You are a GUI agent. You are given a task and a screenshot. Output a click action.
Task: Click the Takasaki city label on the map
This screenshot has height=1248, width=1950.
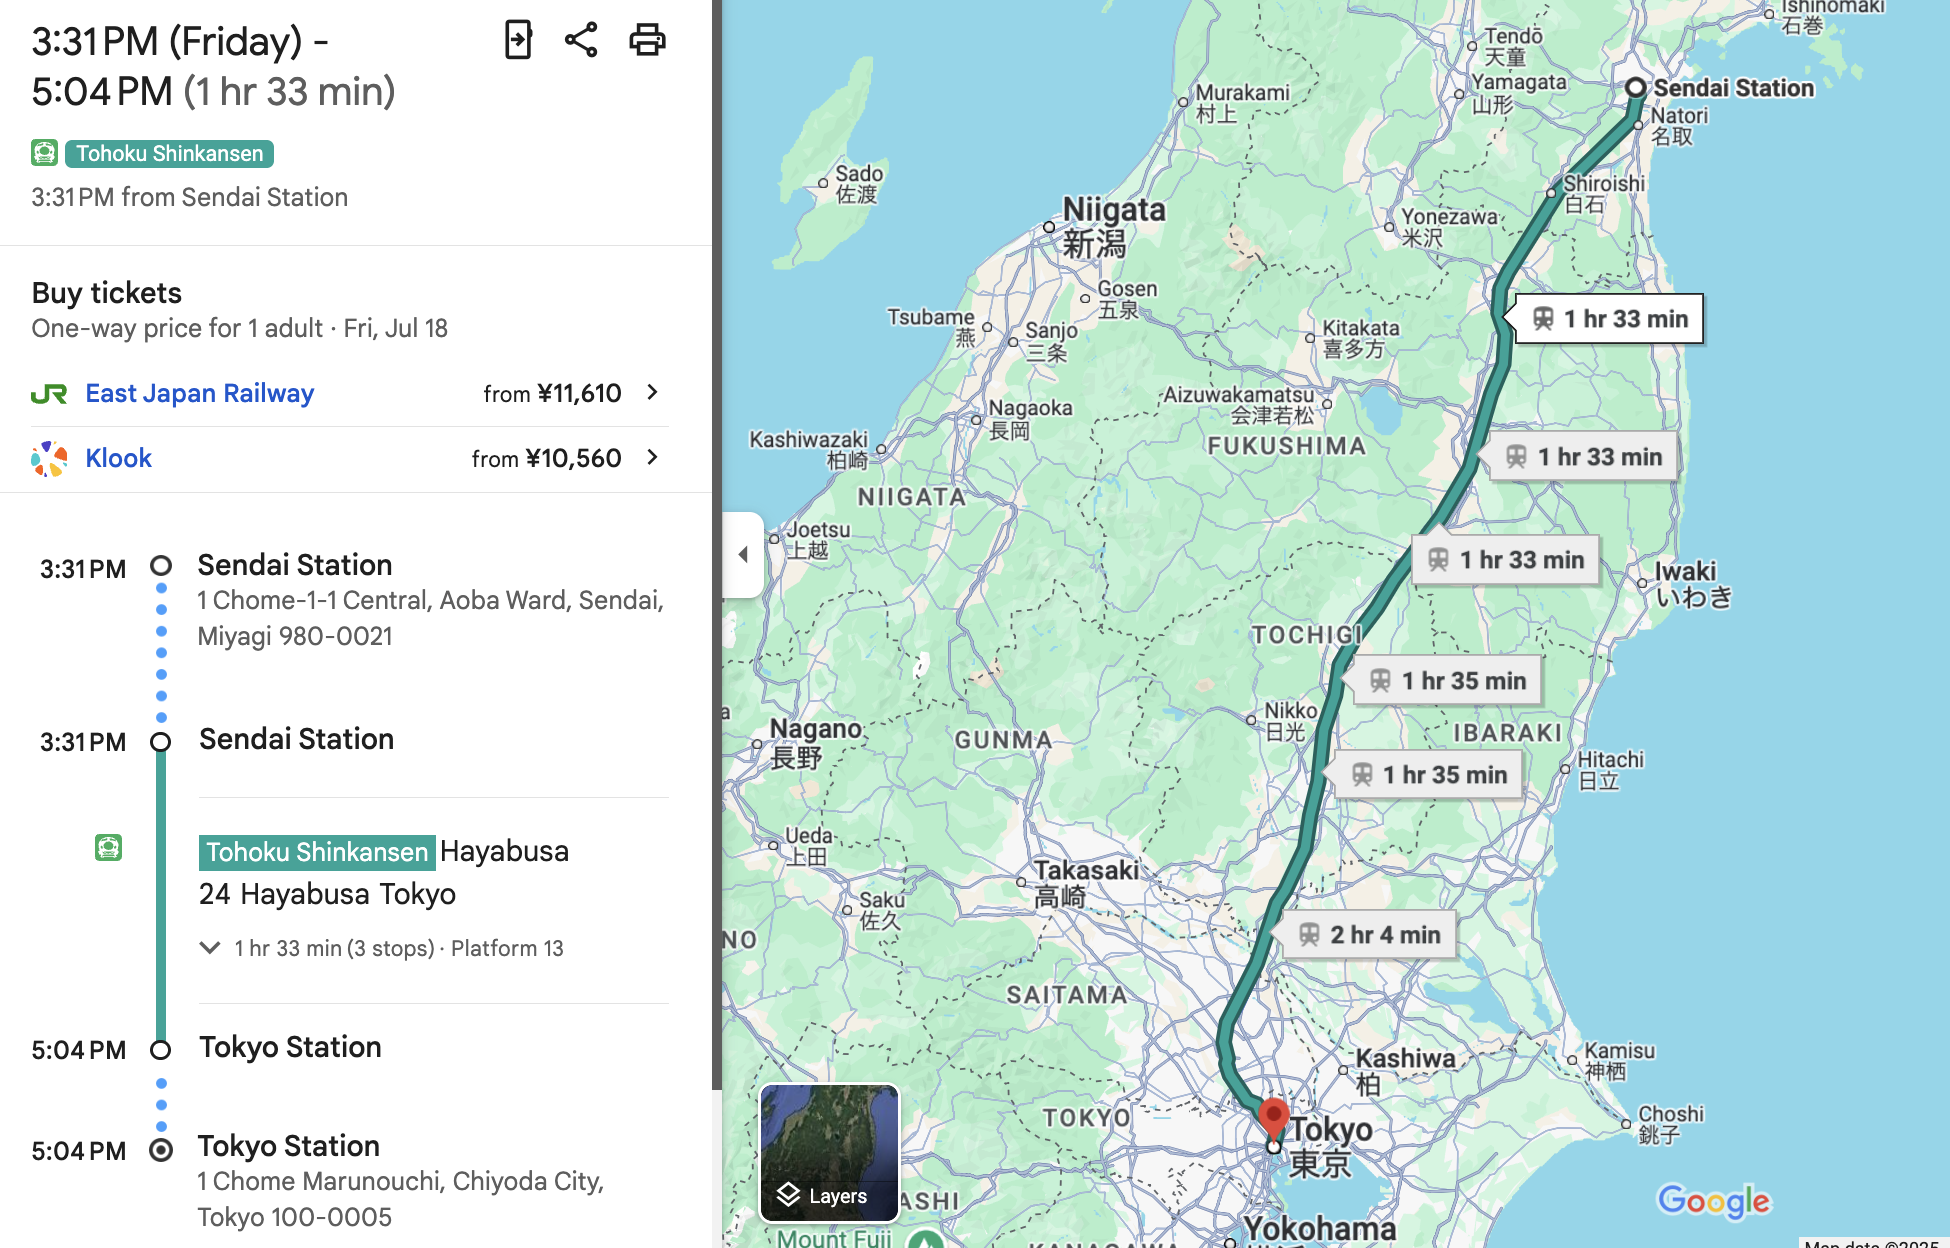(x=1086, y=883)
